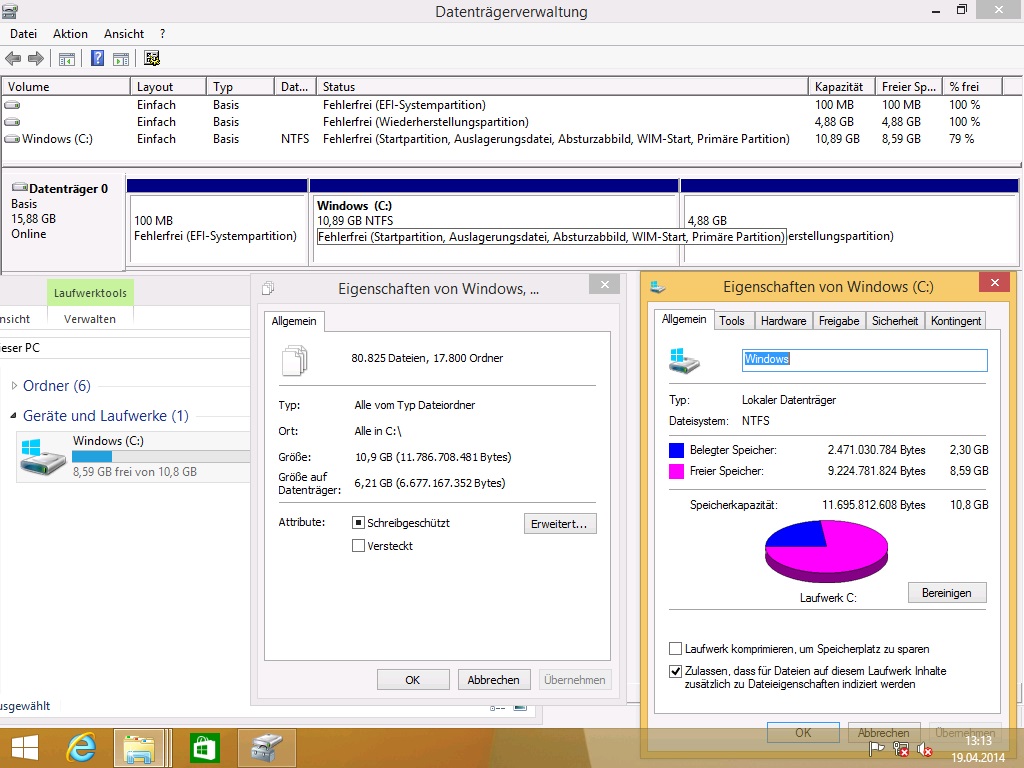
Task: Enable Laufwerk komprimieren checkbox
Action: click(675, 648)
